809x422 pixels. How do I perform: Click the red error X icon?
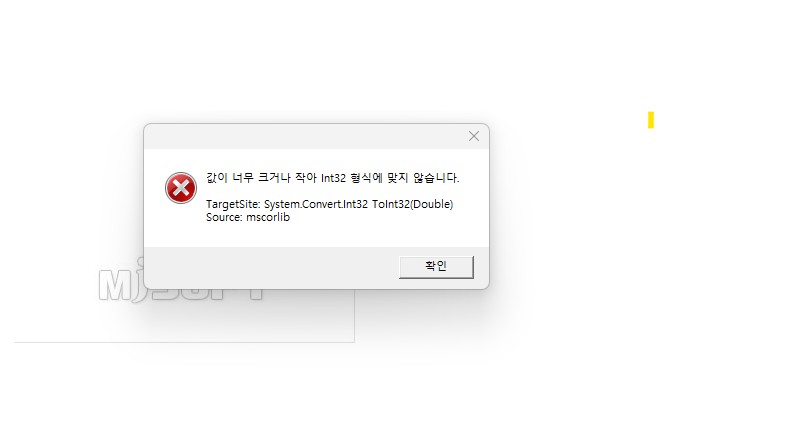point(181,188)
